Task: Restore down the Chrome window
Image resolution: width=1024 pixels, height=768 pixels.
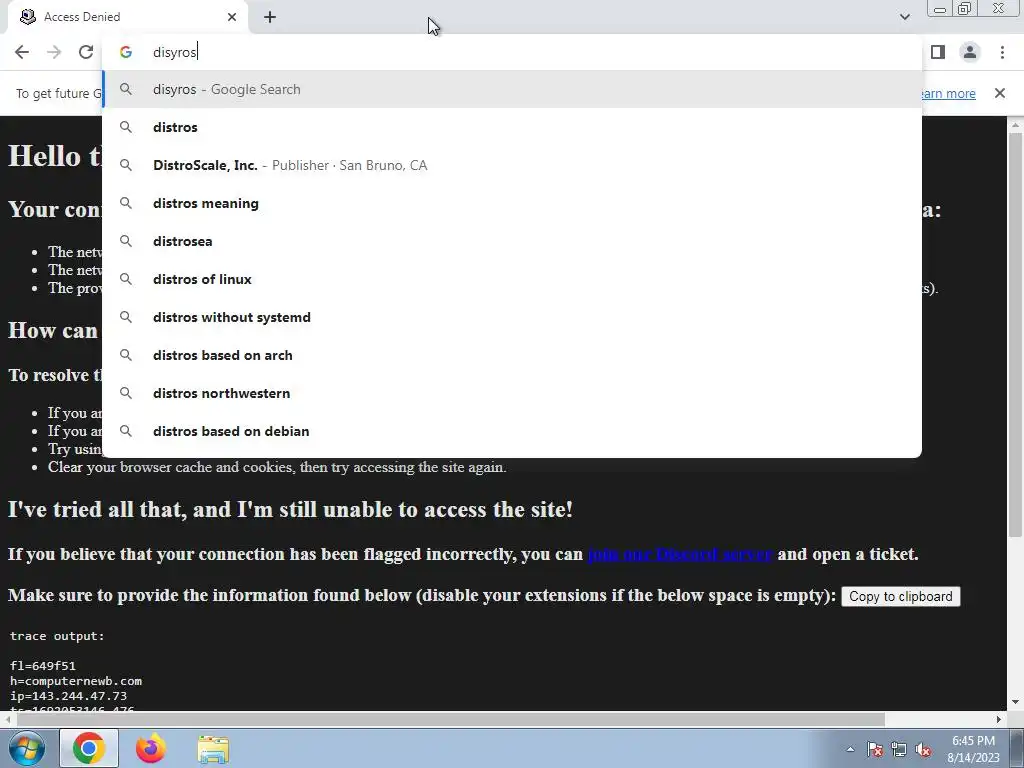Action: (x=965, y=9)
